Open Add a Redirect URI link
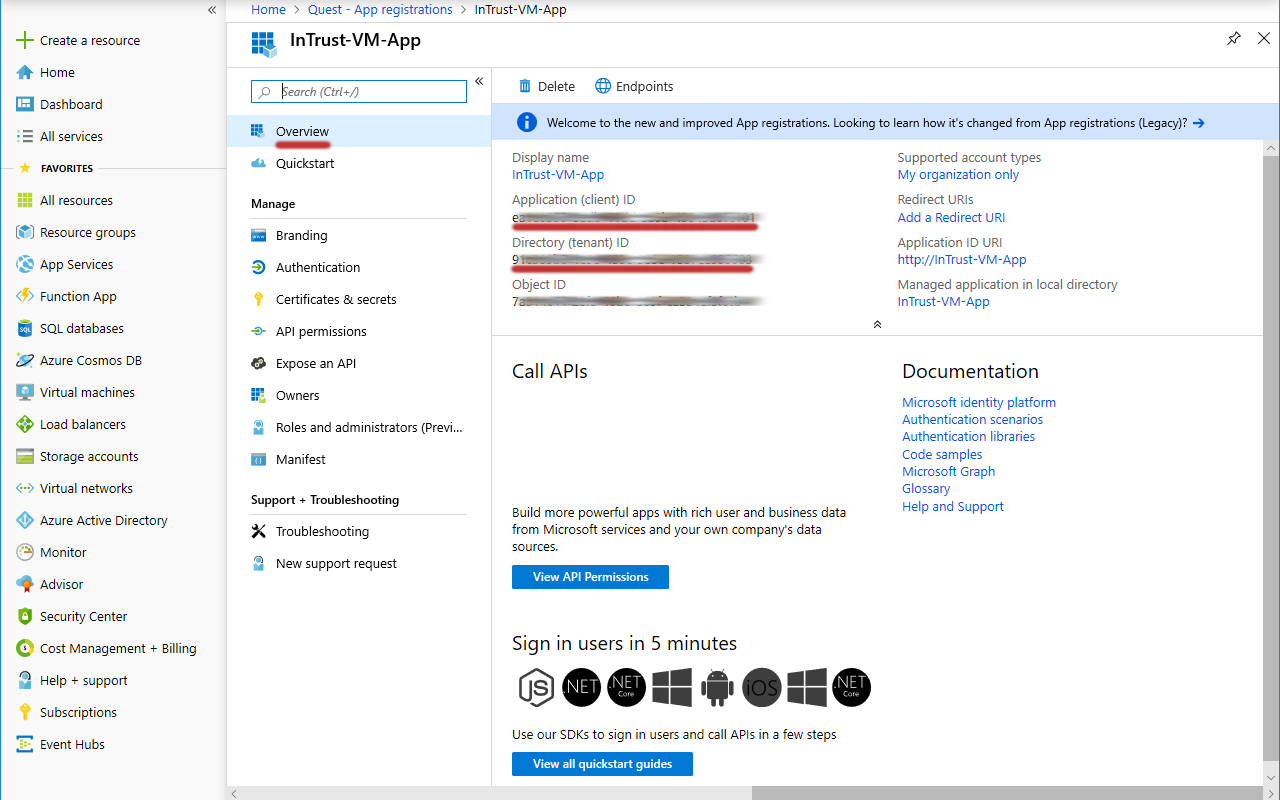The width and height of the screenshot is (1280, 800). 951,217
